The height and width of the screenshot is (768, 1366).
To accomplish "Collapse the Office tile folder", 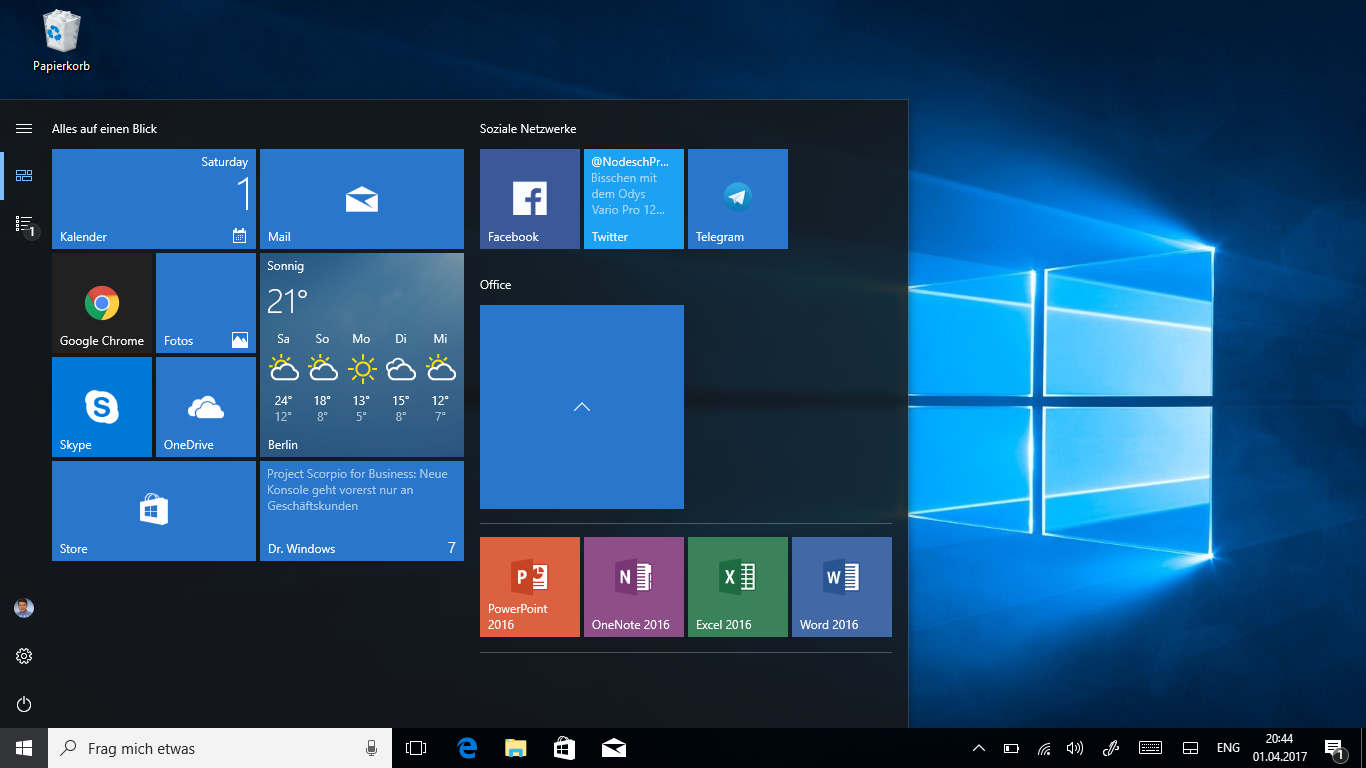I will coord(582,407).
